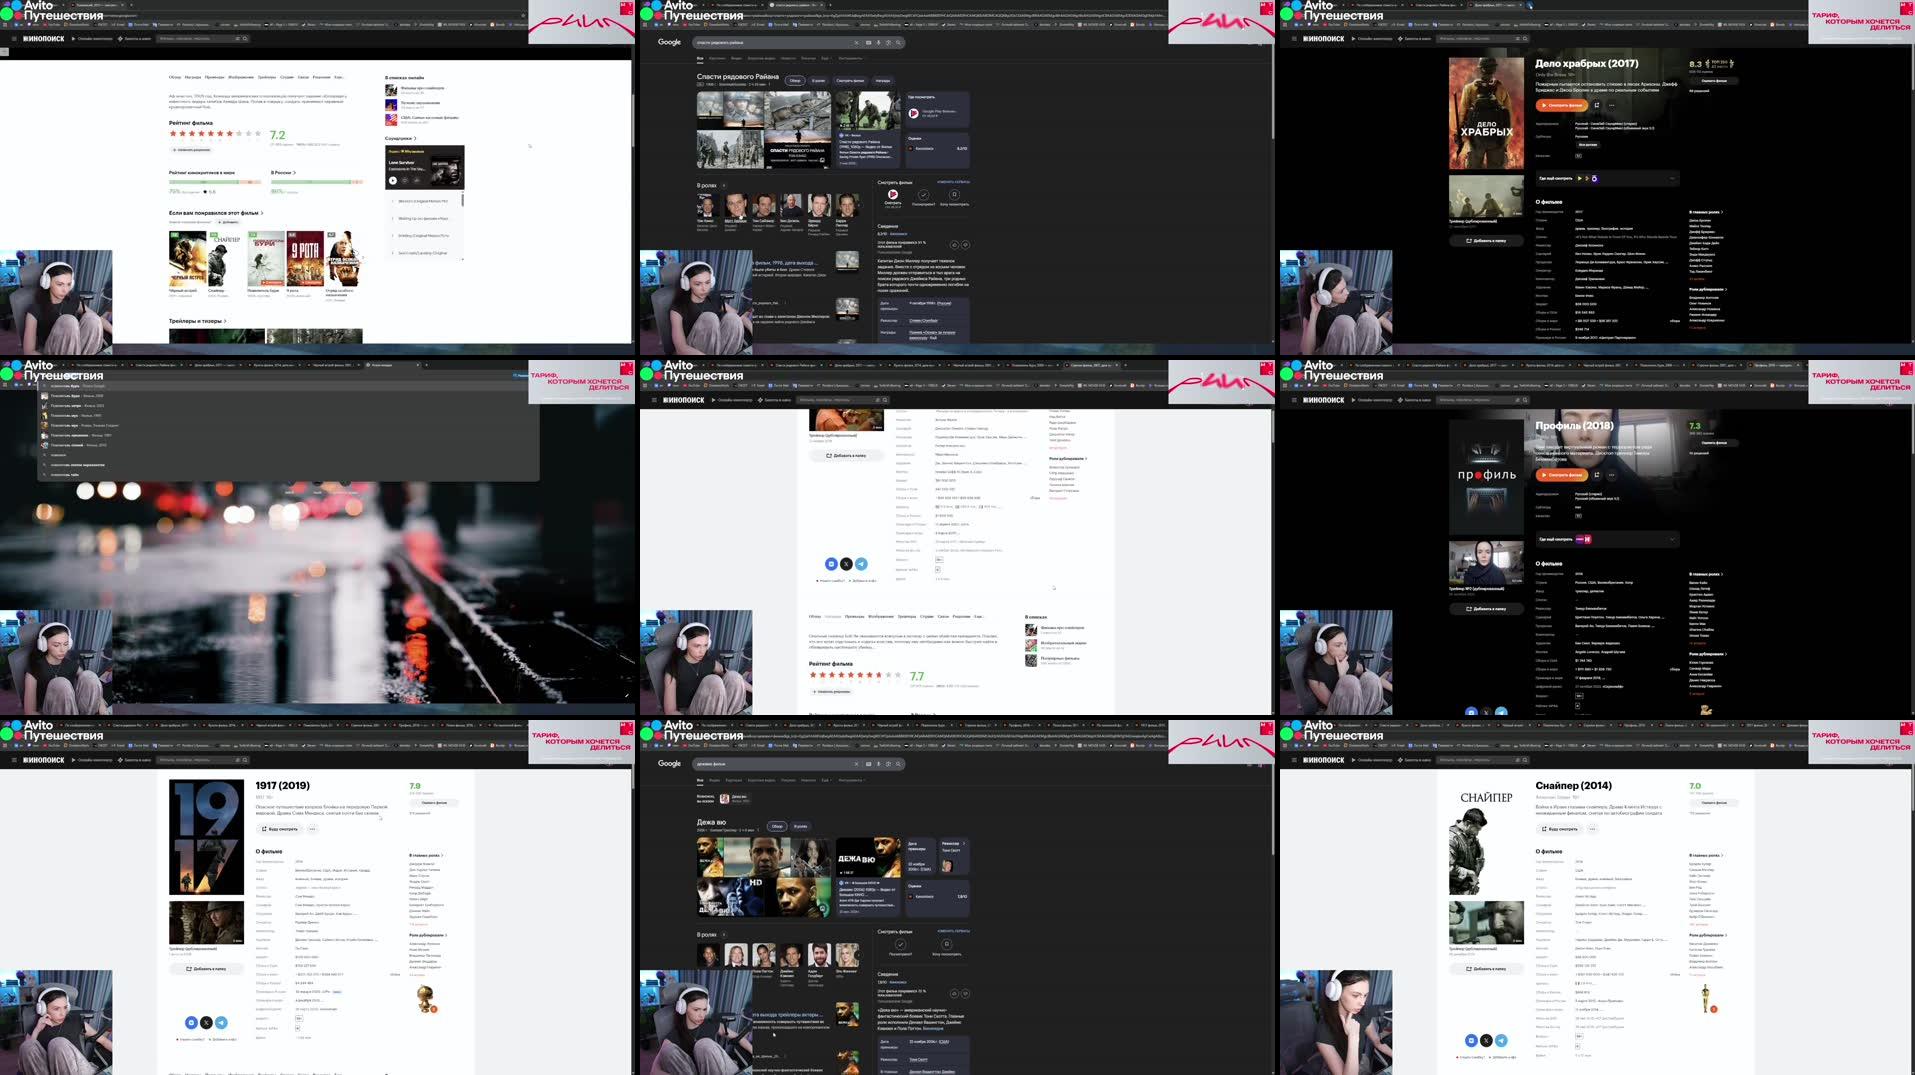
Task: Share 1917 via the Telegram icon
Action: click(222, 1023)
